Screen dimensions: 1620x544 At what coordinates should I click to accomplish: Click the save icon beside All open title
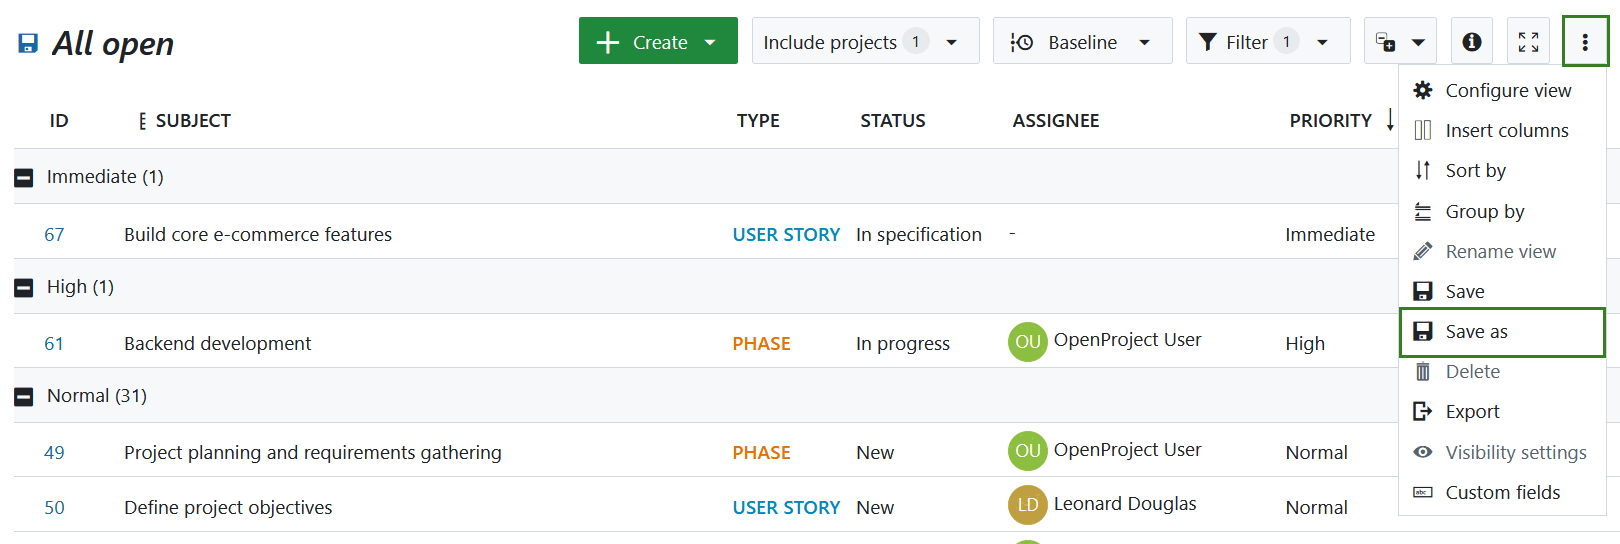[28, 43]
